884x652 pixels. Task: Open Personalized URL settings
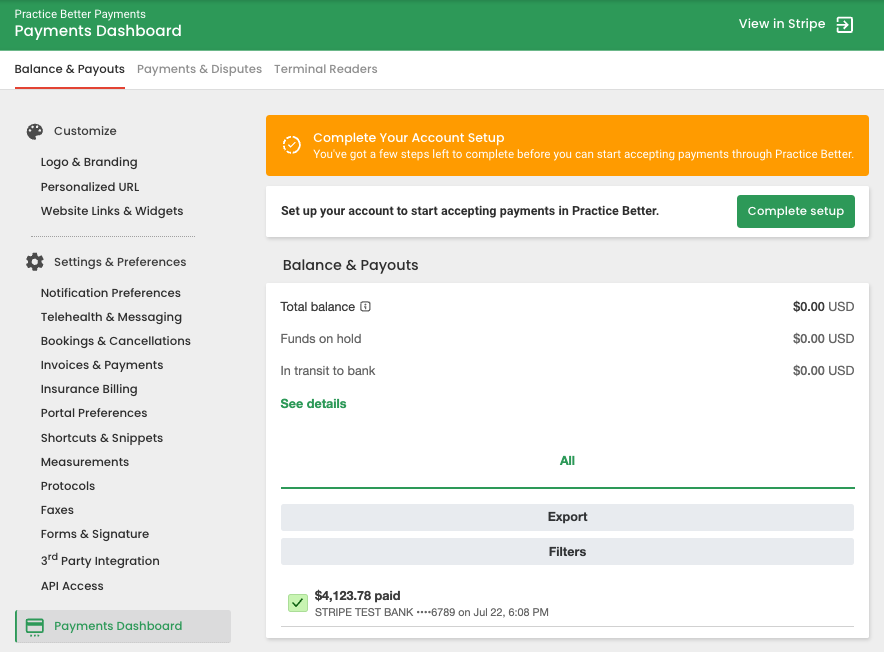[90, 186]
